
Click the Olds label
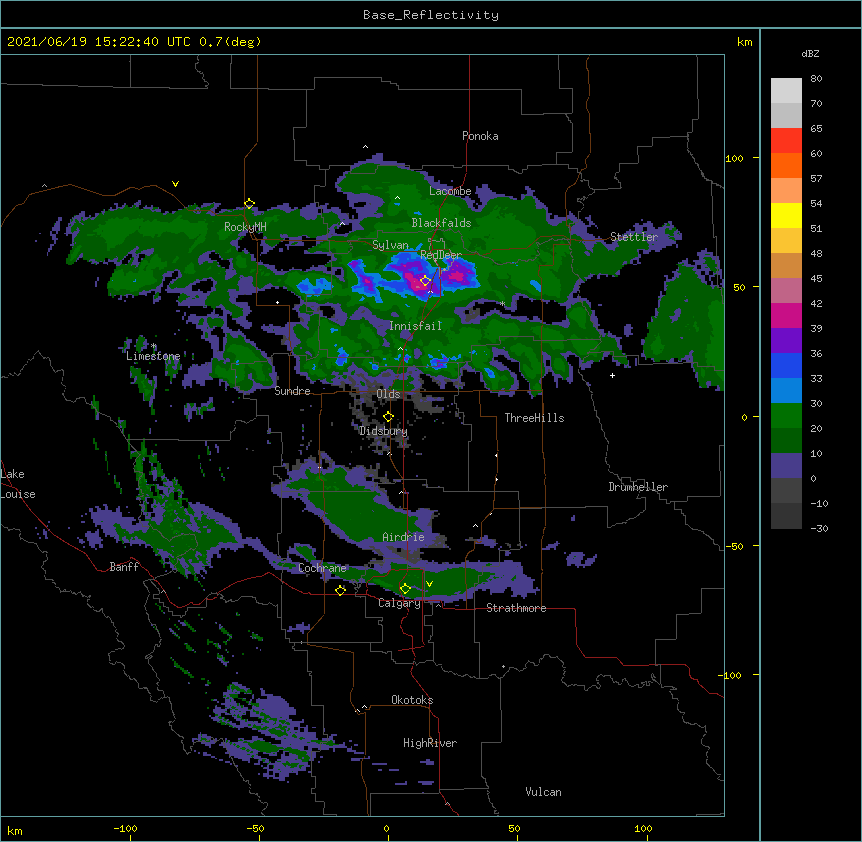coord(388,394)
